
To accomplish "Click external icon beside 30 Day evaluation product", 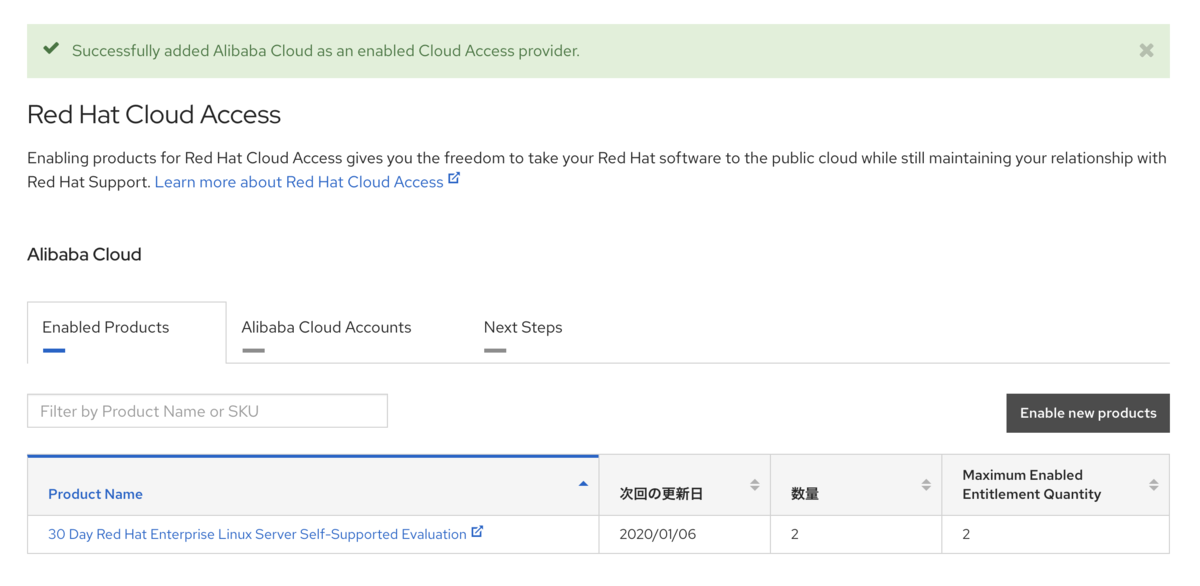I will (477, 532).
